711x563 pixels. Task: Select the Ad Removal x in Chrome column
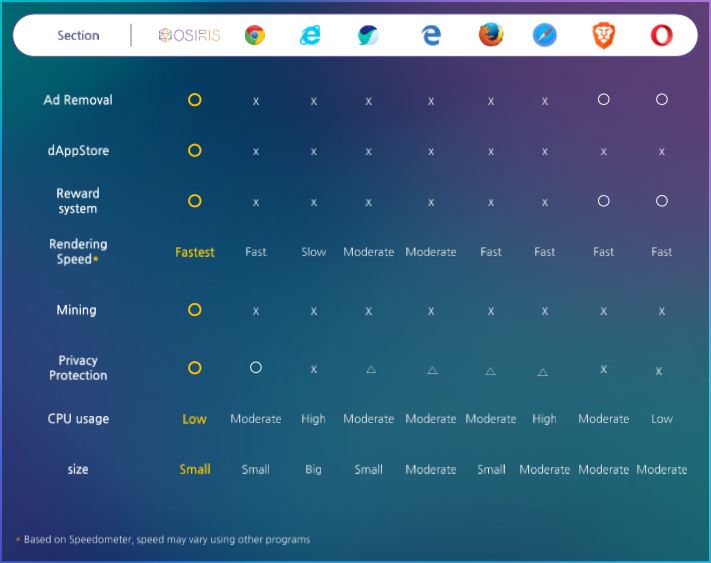[x=256, y=101]
